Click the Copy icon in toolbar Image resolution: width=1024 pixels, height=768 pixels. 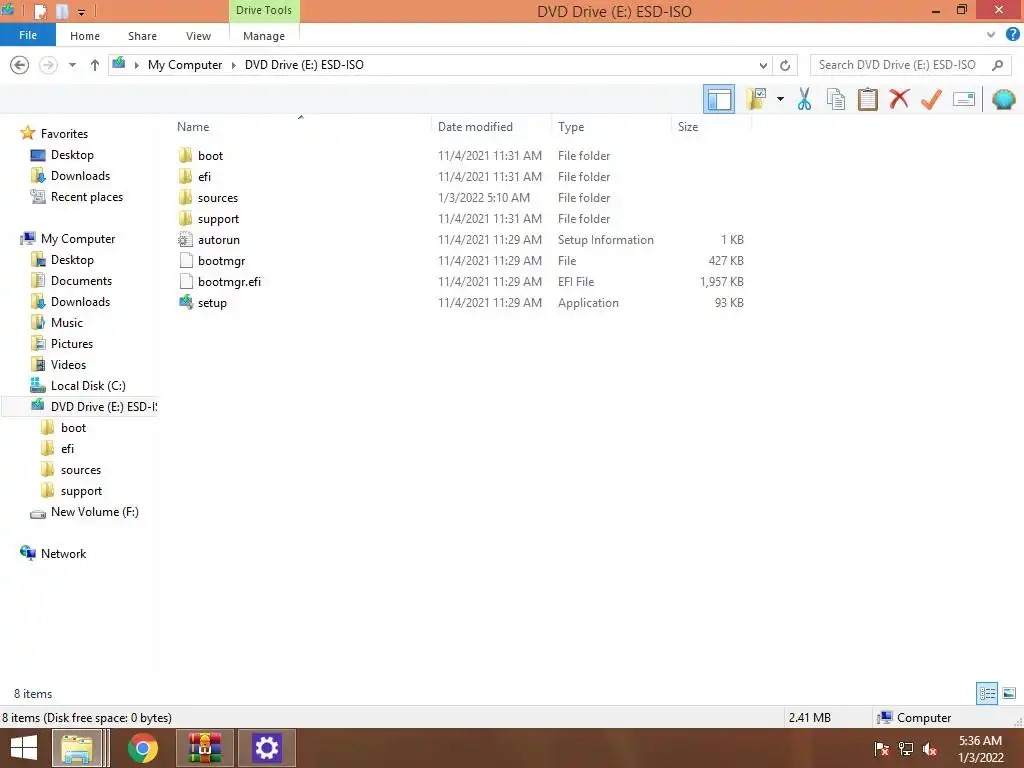point(836,99)
